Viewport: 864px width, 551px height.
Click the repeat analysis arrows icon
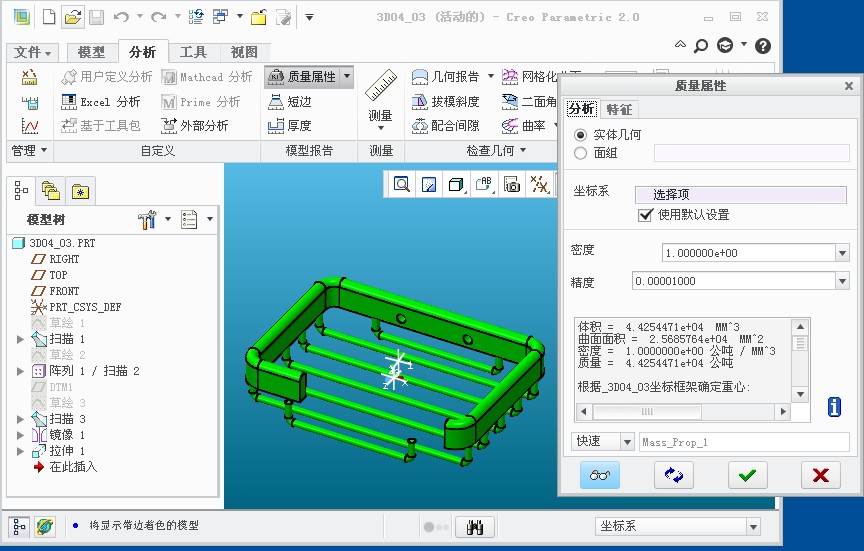[x=673, y=476]
